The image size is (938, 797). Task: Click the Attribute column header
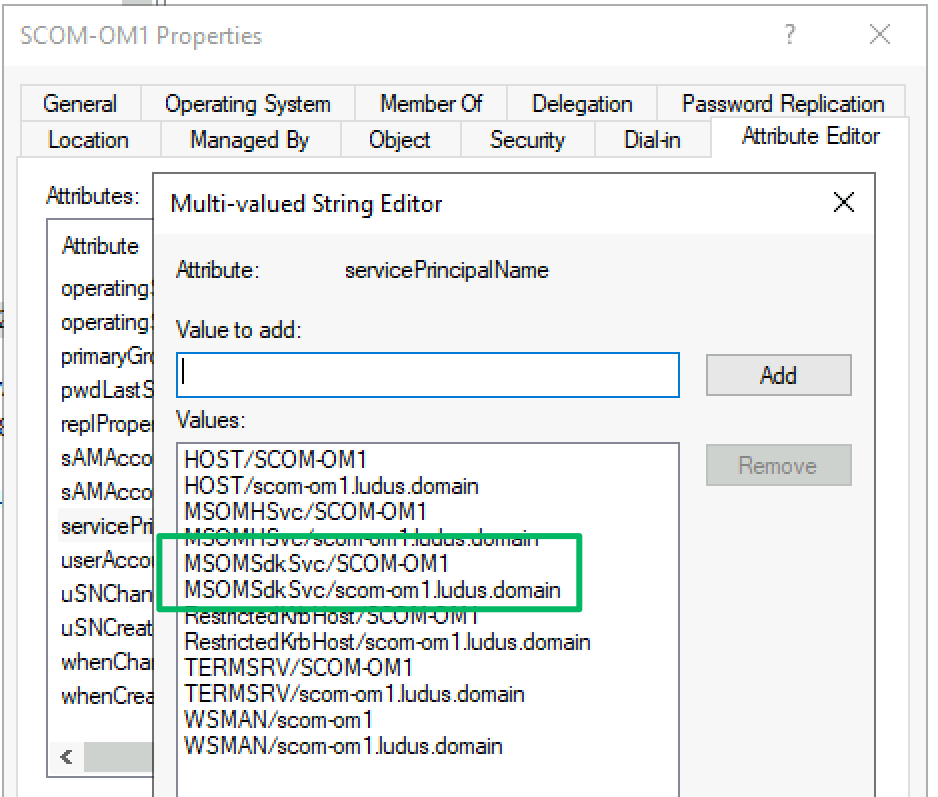point(100,246)
